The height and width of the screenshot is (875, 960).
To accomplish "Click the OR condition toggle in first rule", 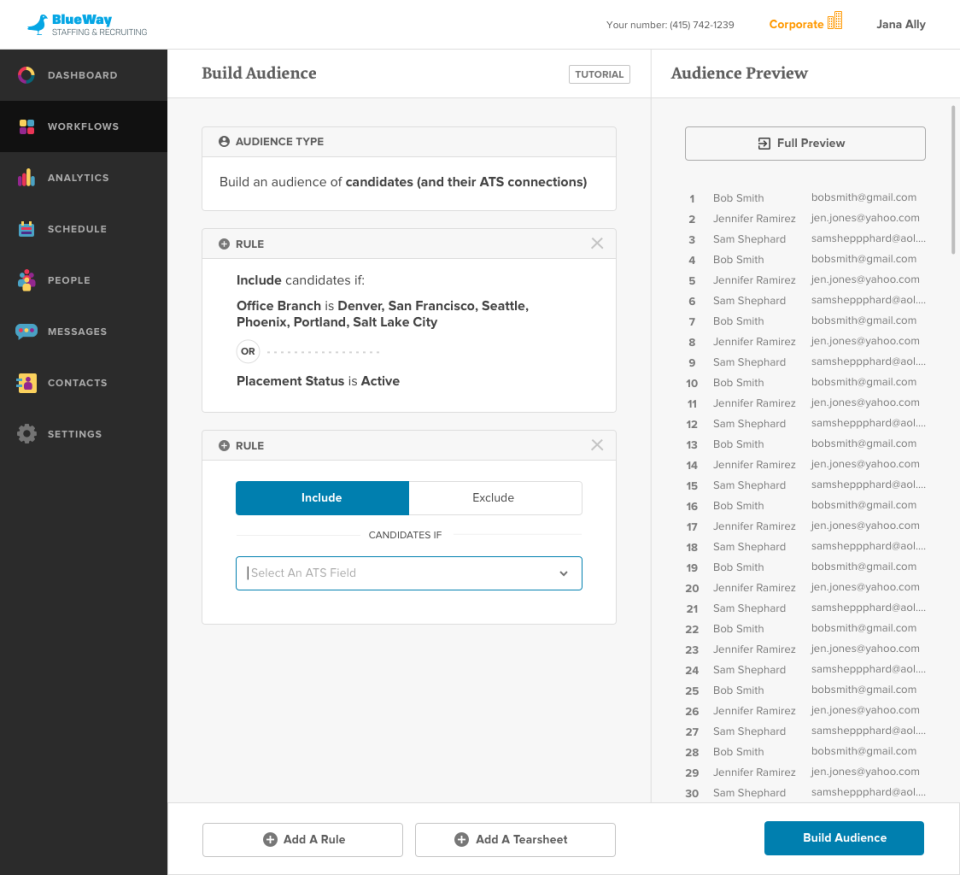I will click(248, 352).
